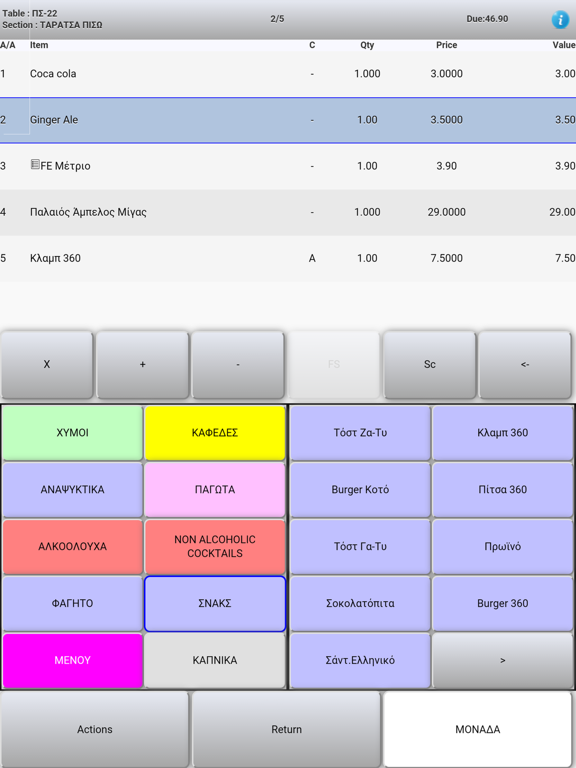Decrease quantity with the - button

(238, 364)
